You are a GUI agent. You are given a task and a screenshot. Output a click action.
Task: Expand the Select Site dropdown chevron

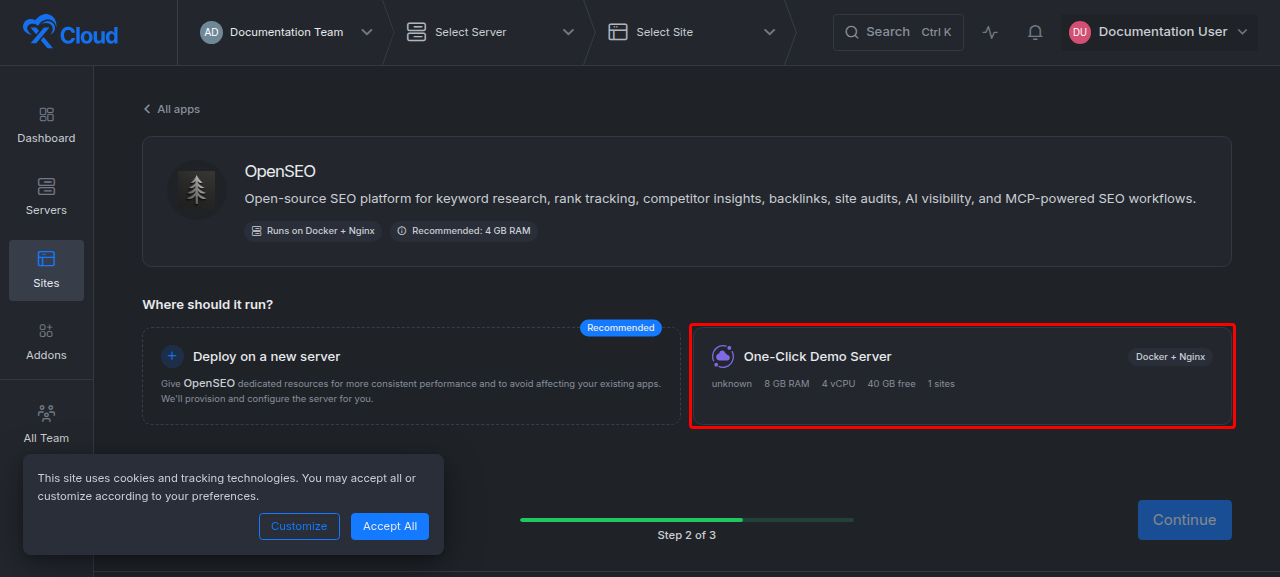pyautogui.click(x=769, y=32)
